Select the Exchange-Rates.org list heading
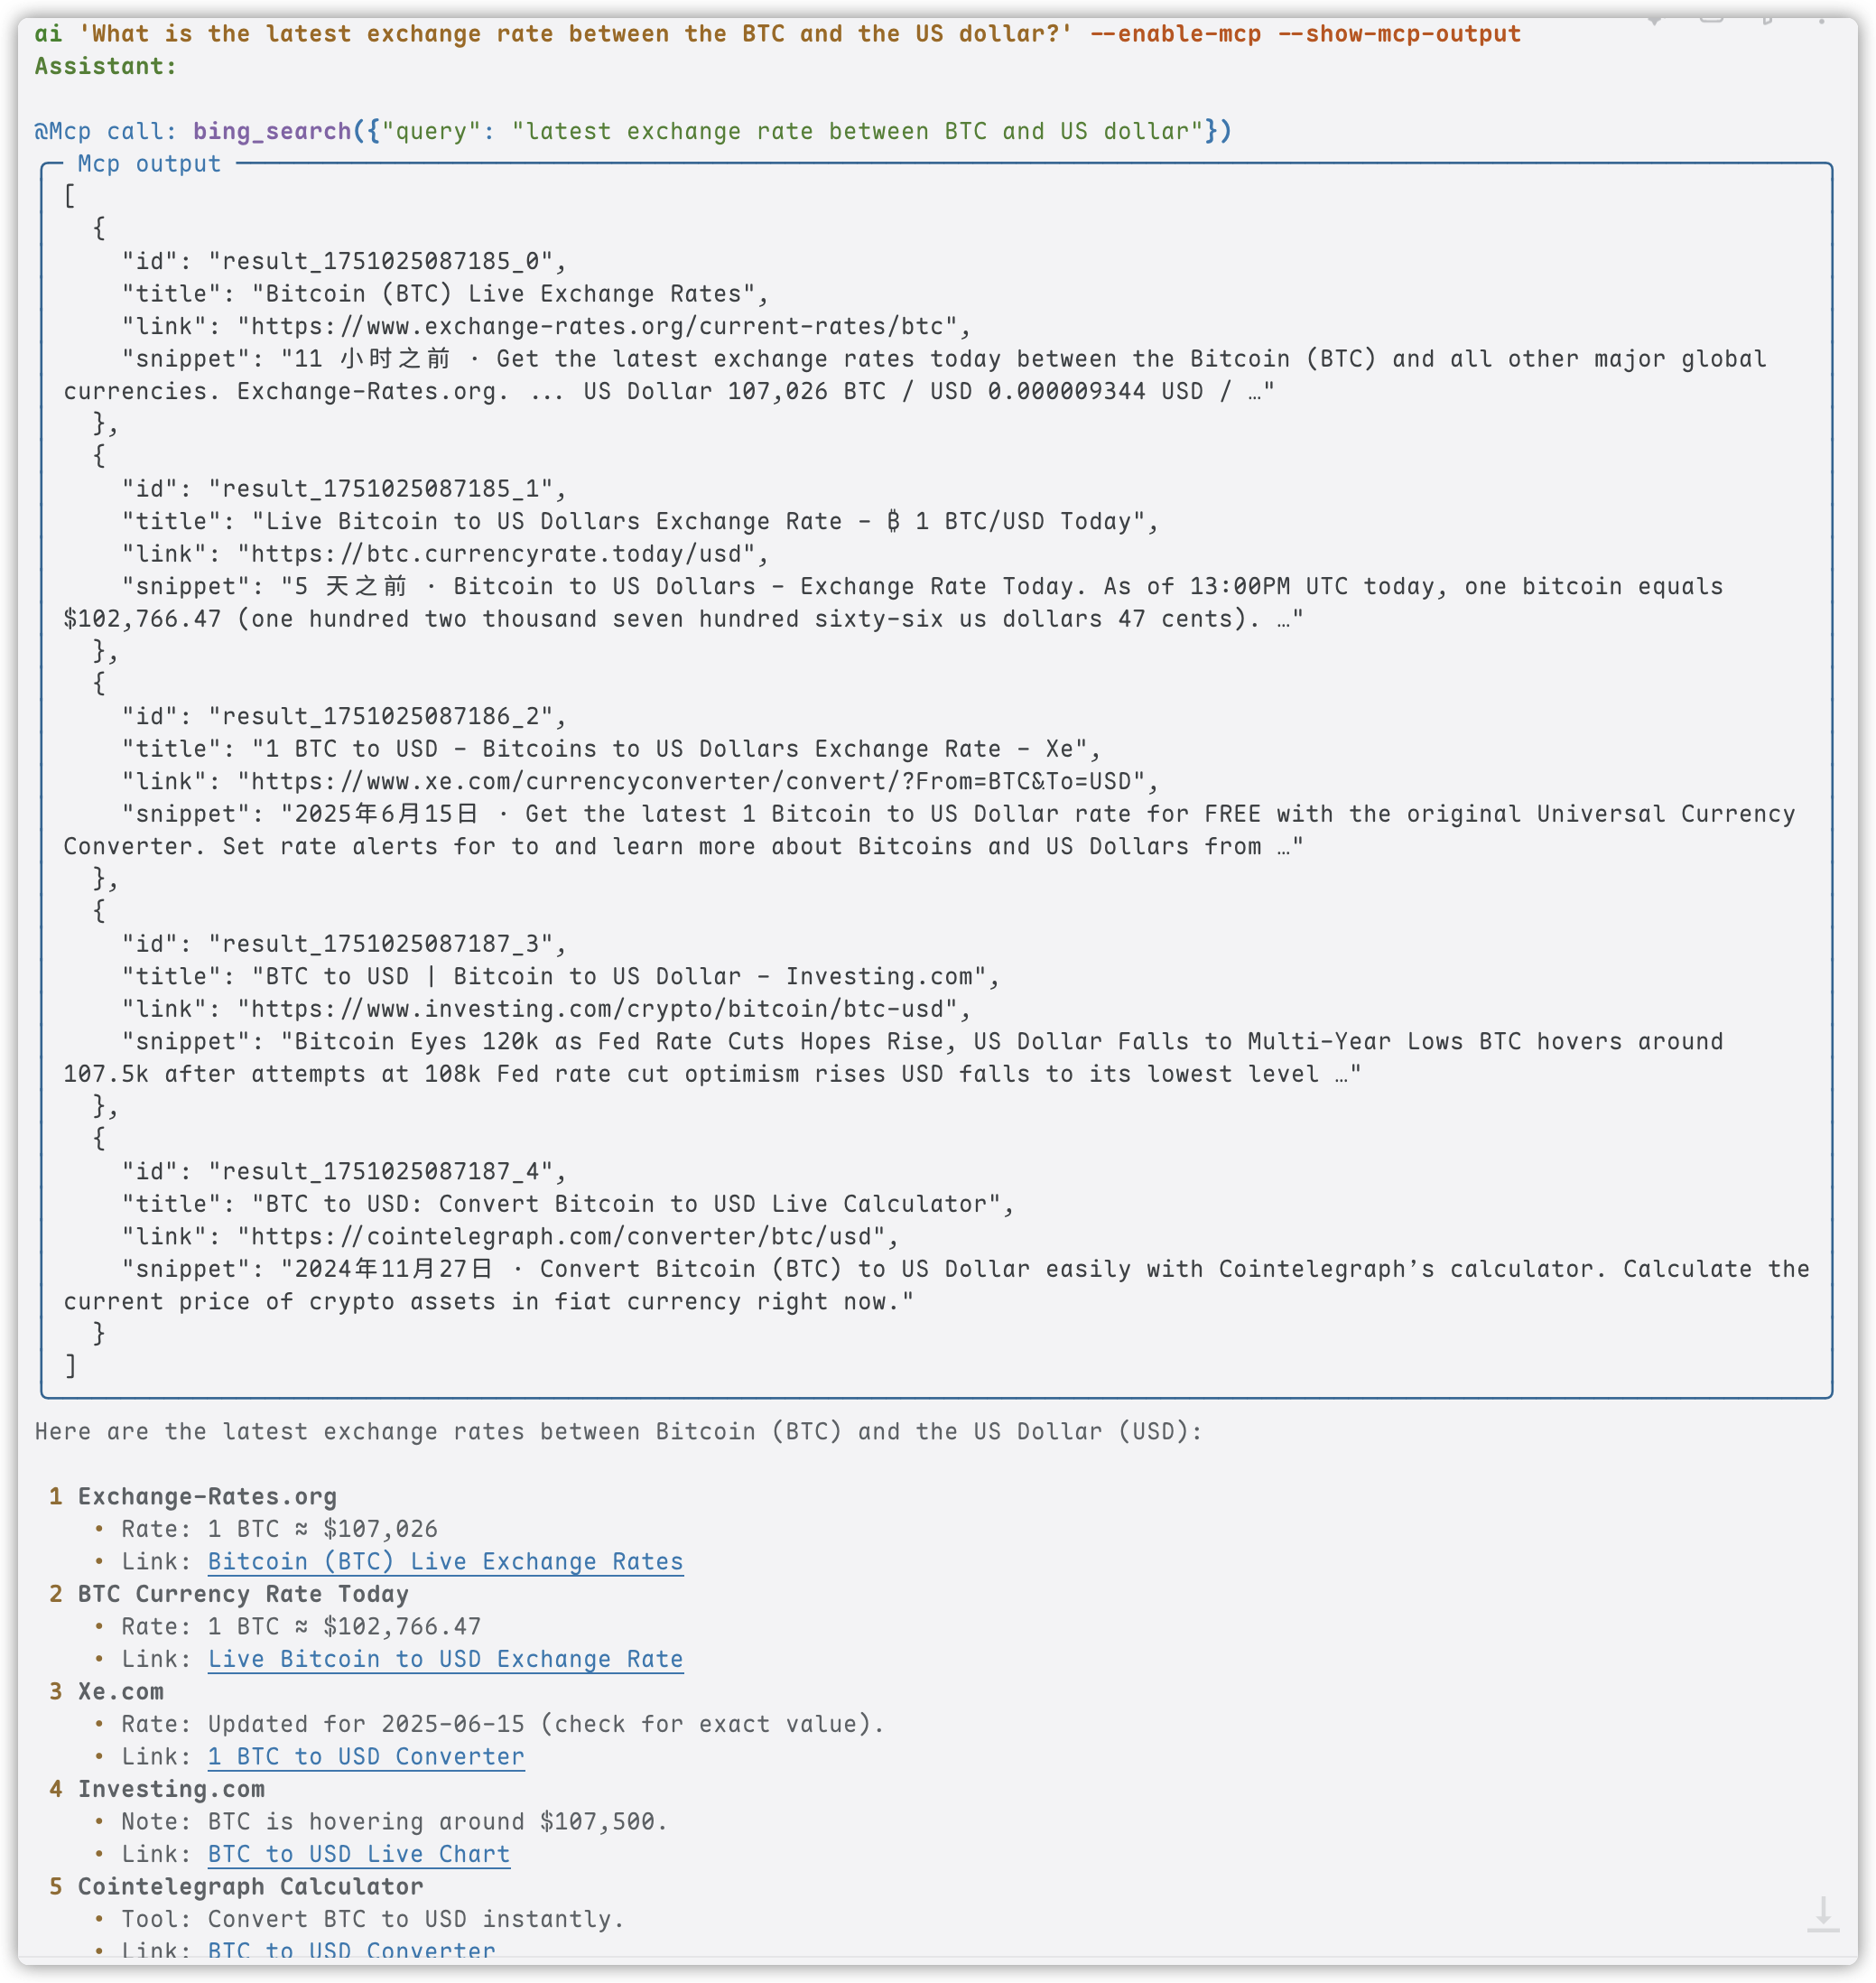 pyautogui.click(x=207, y=1496)
